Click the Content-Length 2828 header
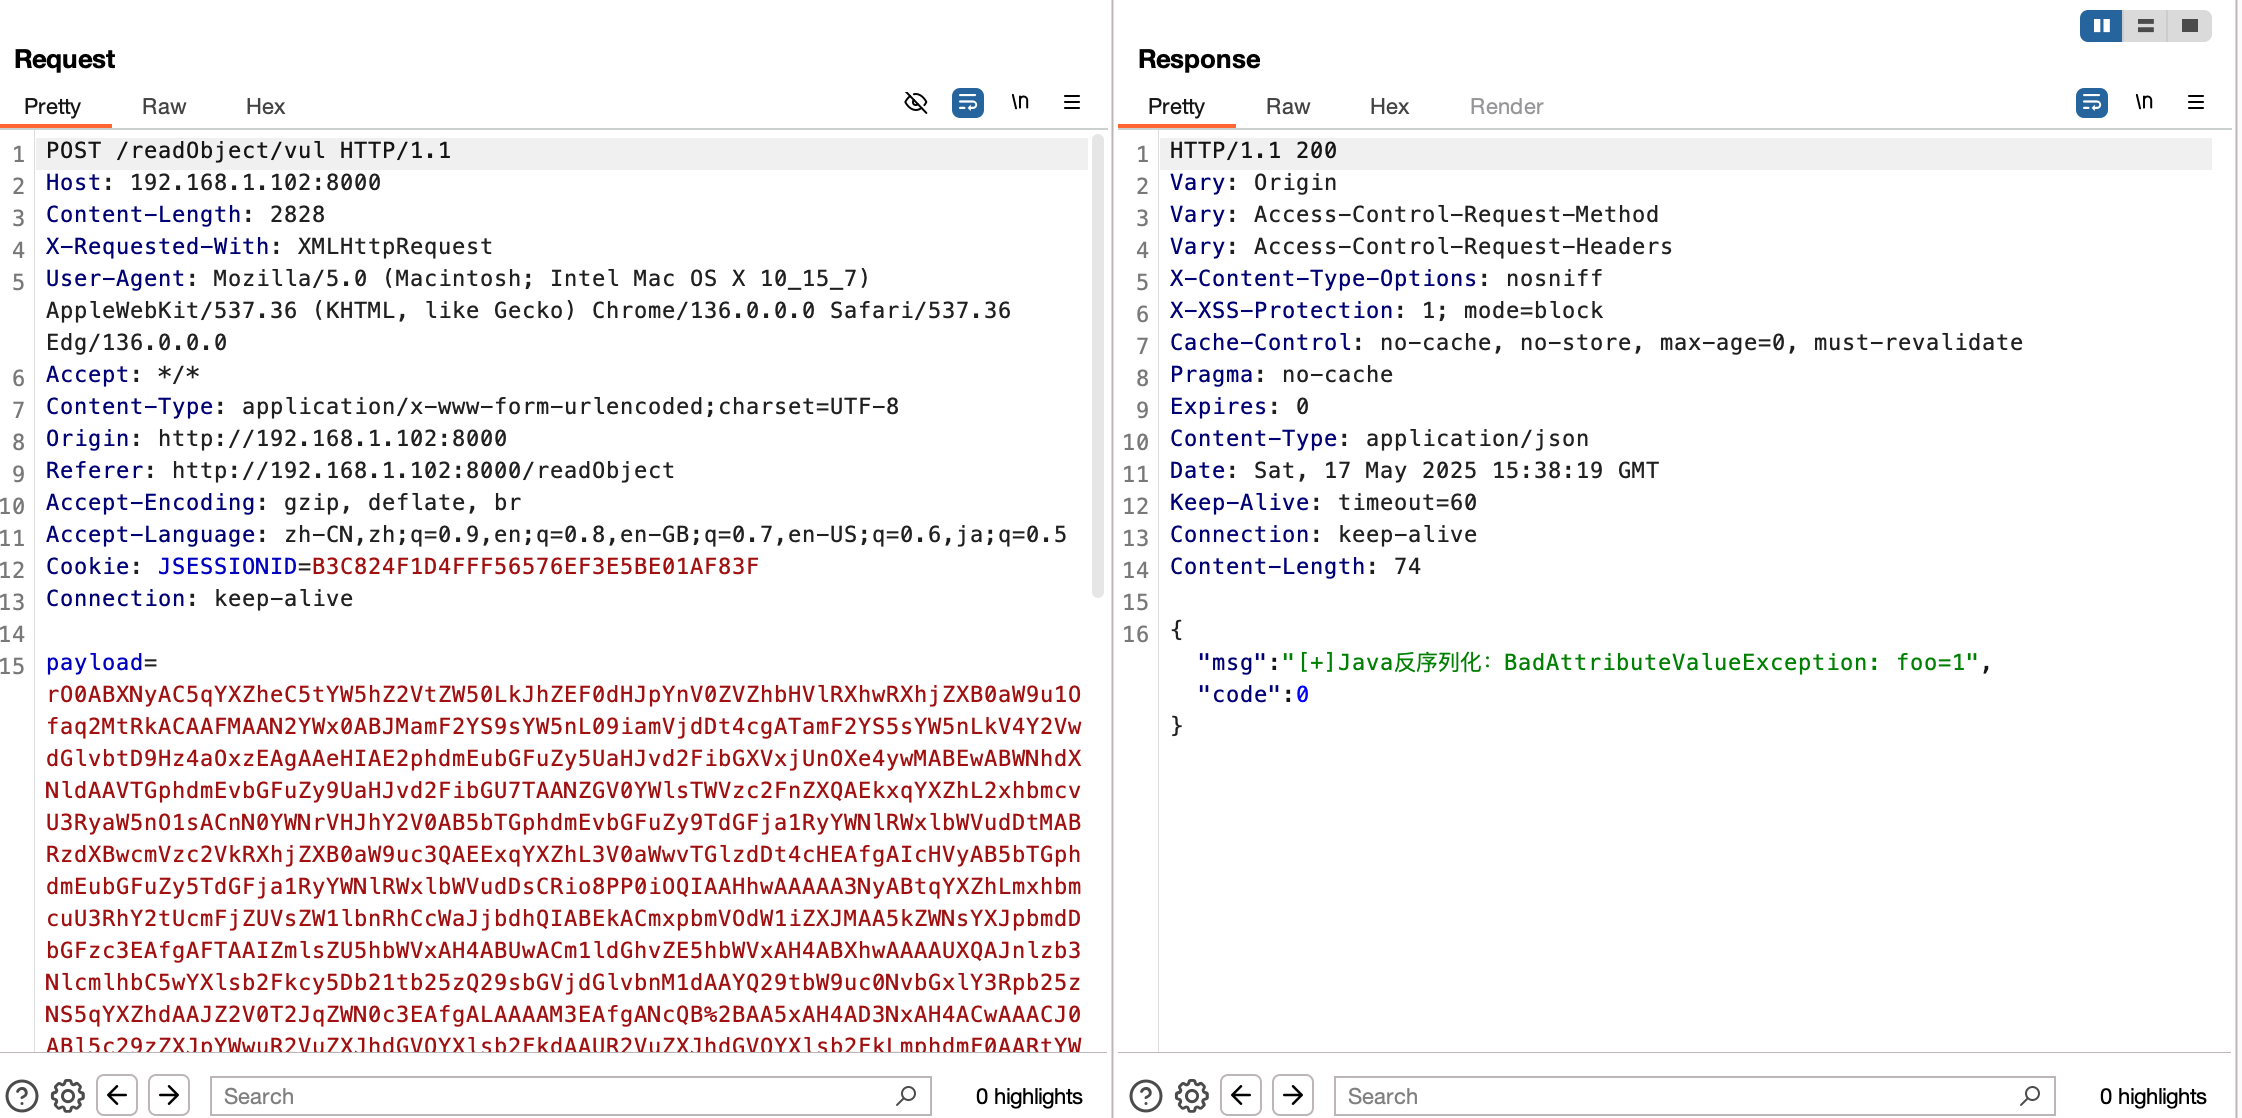The image size is (2242, 1118). [x=185, y=214]
